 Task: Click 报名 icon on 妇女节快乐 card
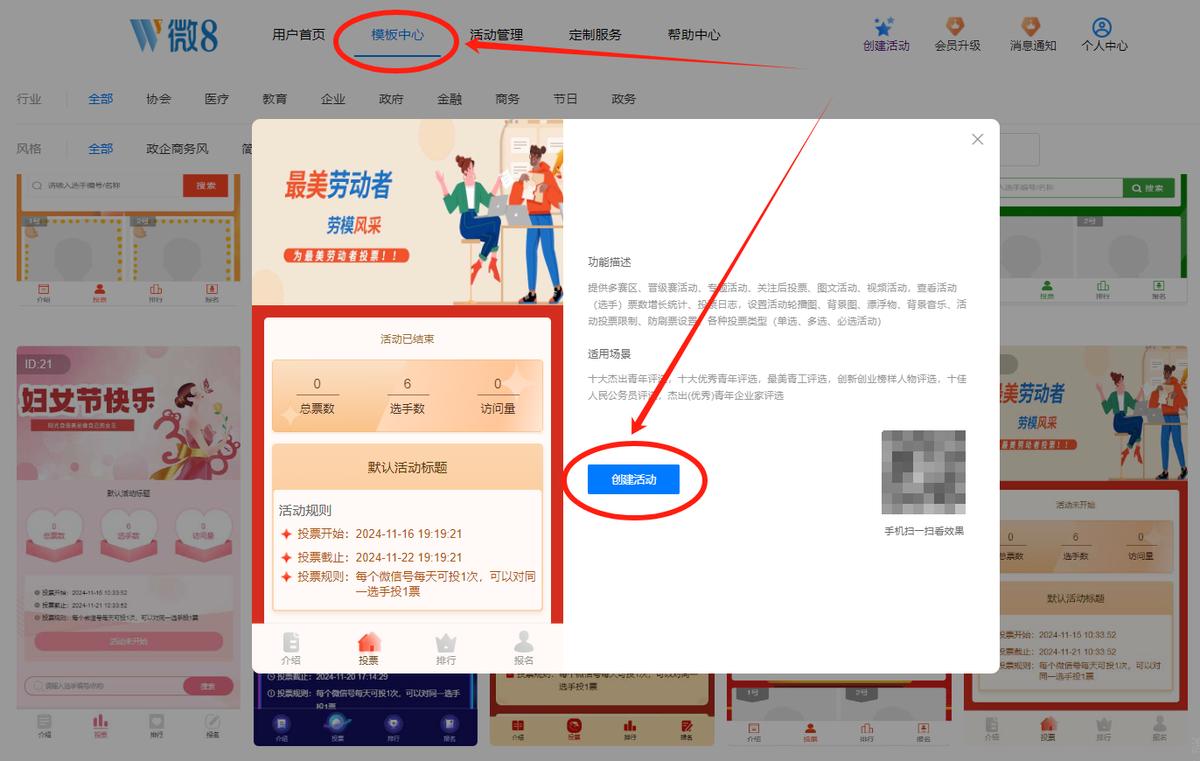pos(212,721)
